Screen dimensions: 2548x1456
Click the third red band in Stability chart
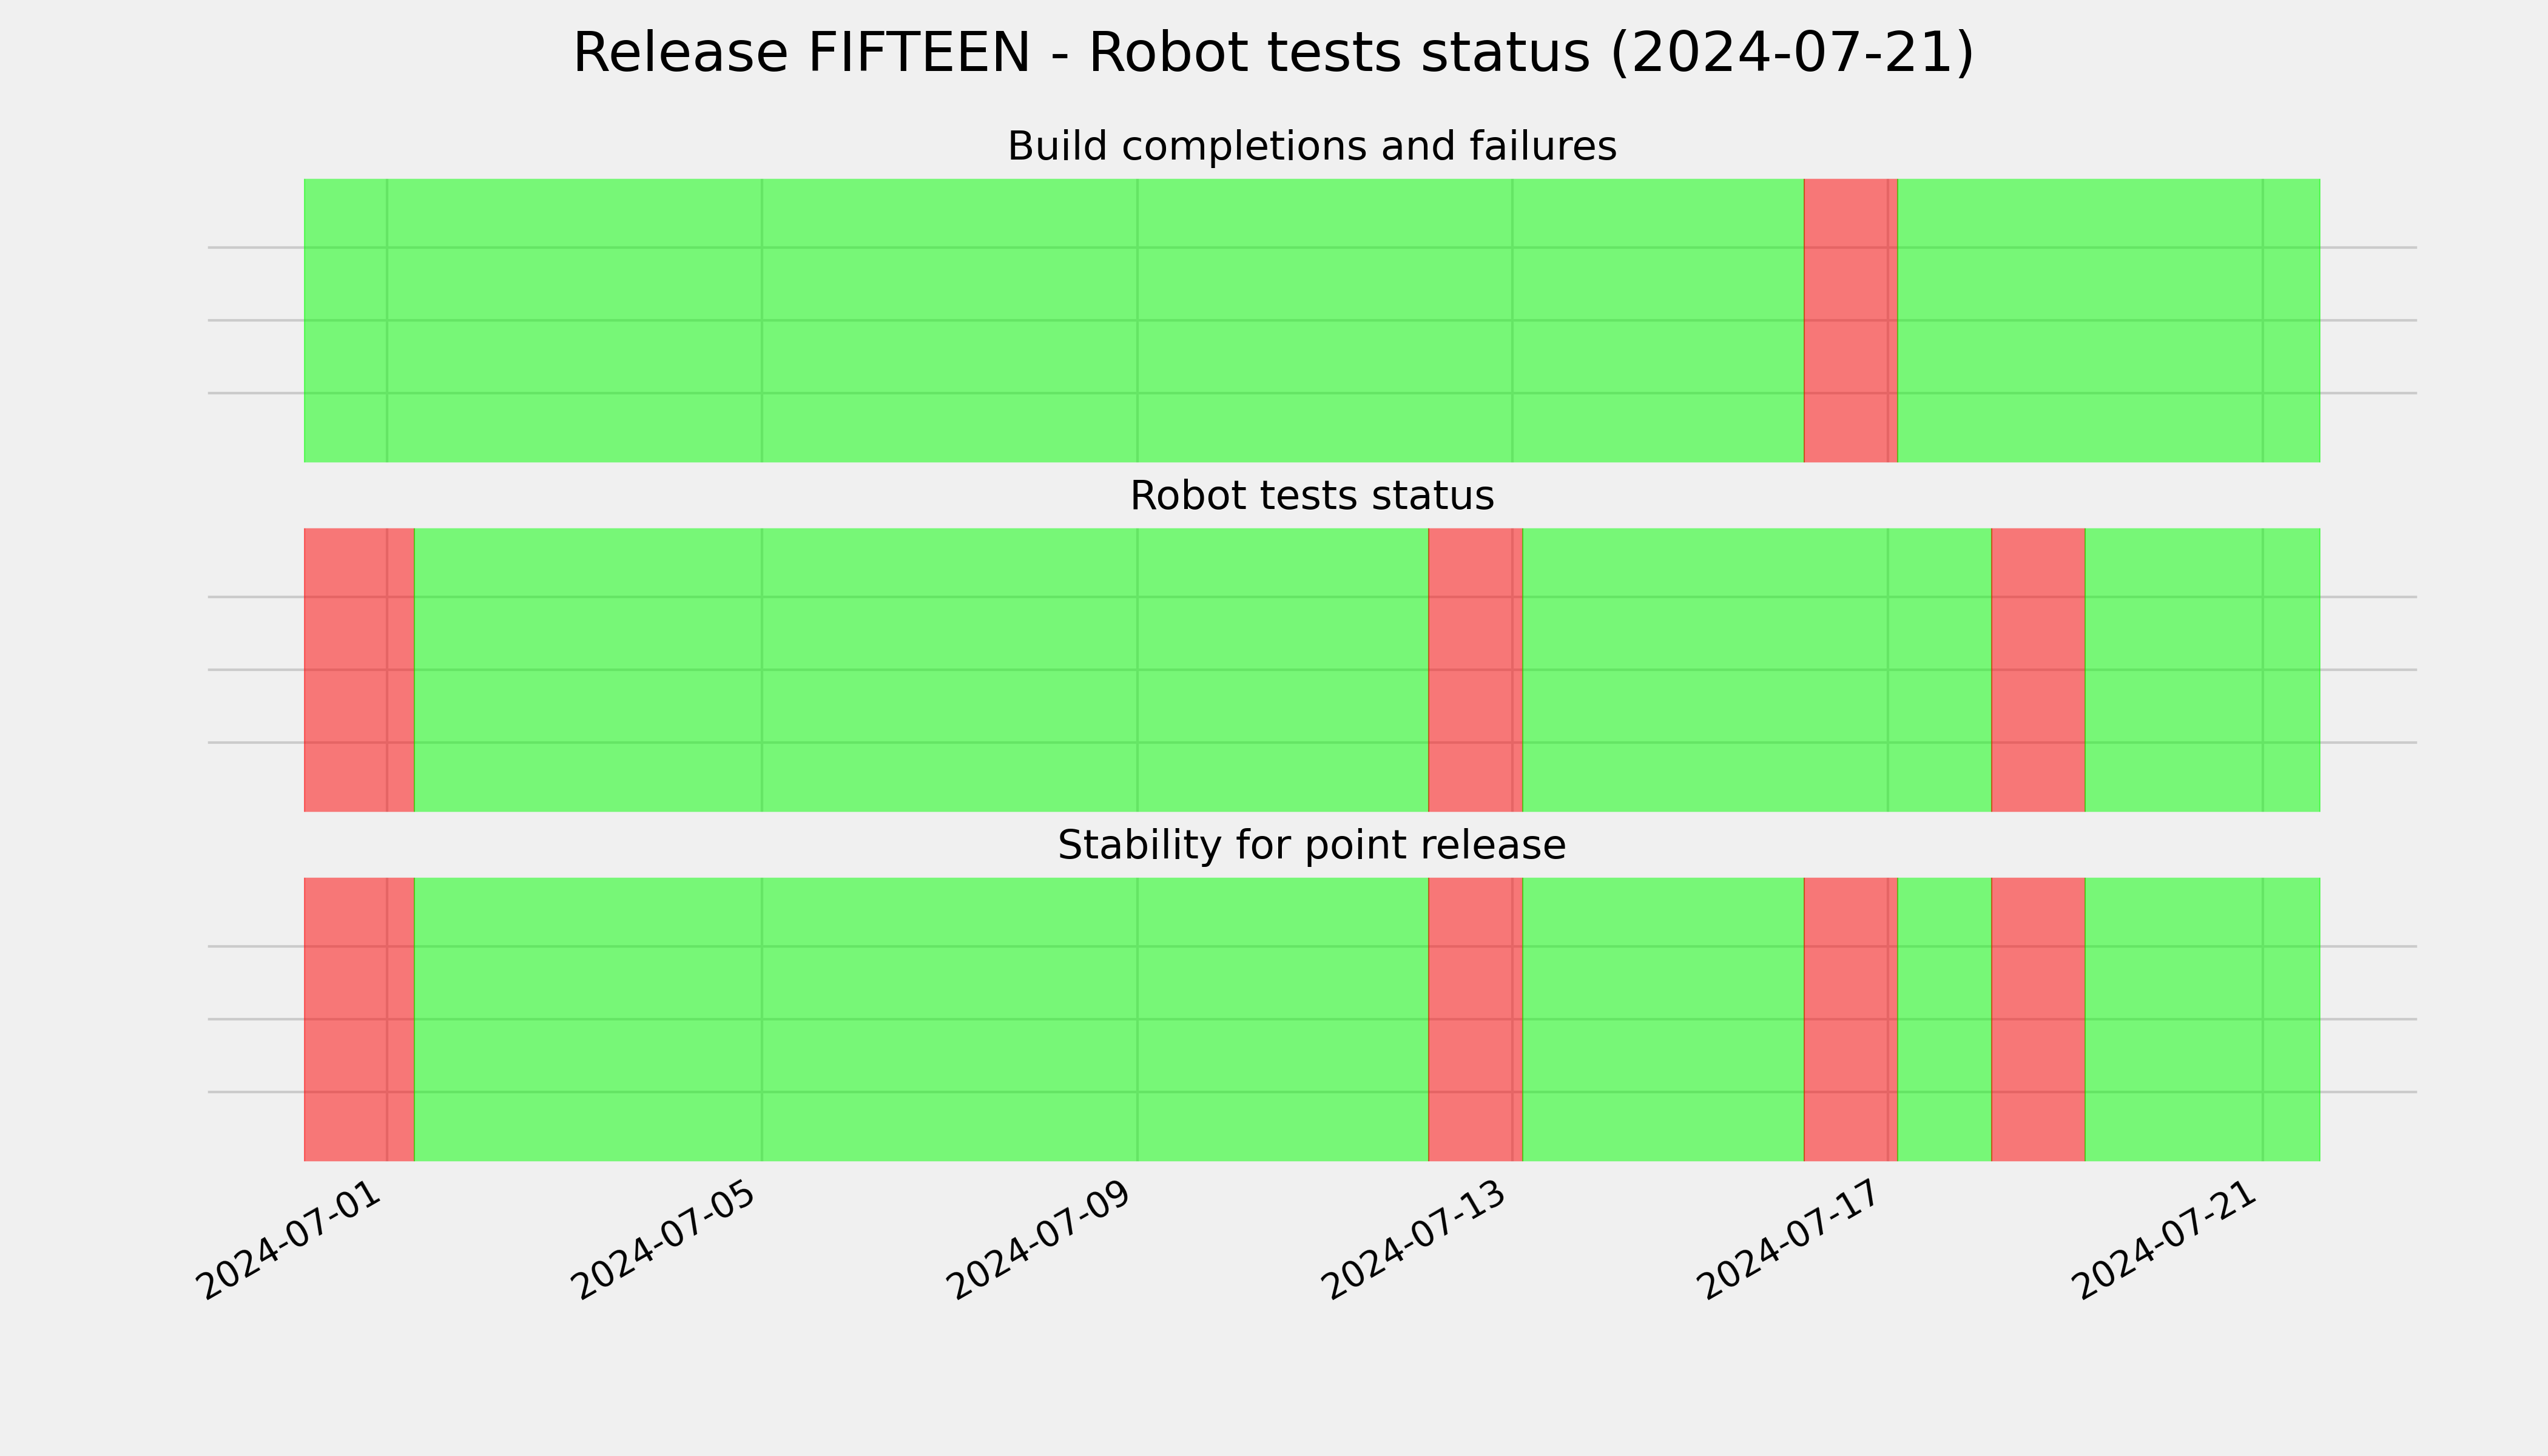[1850, 1019]
